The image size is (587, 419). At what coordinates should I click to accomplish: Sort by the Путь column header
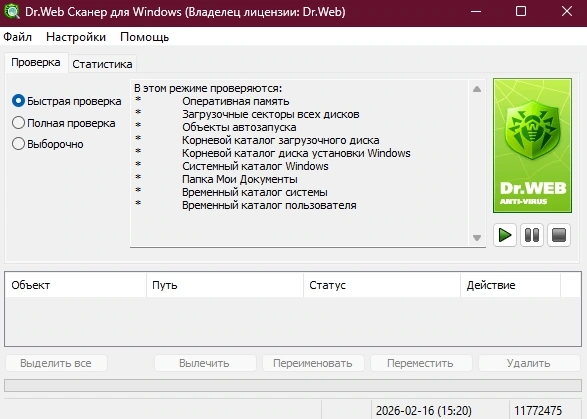pyautogui.click(x=225, y=285)
